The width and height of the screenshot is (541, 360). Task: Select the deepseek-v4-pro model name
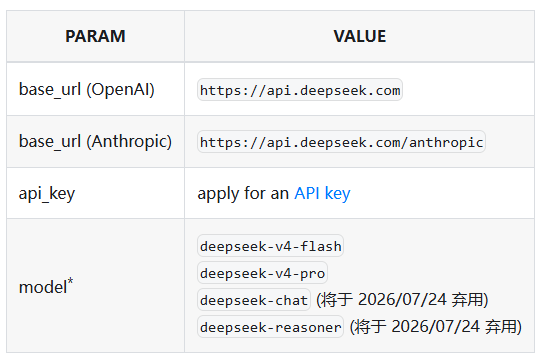click(262, 273)
